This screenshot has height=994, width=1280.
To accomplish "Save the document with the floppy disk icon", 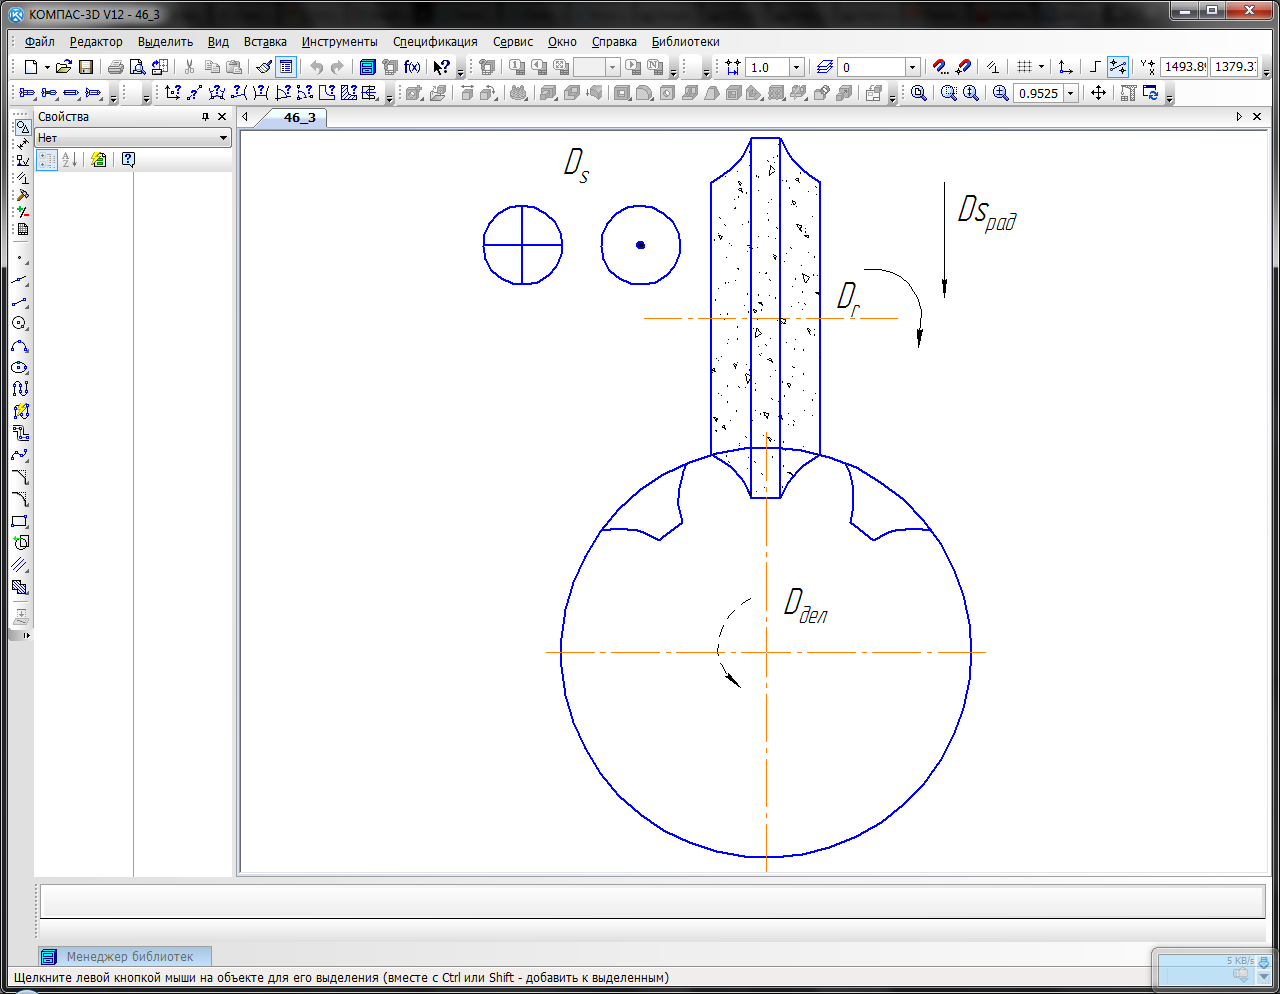I will (x=86, y=67).
